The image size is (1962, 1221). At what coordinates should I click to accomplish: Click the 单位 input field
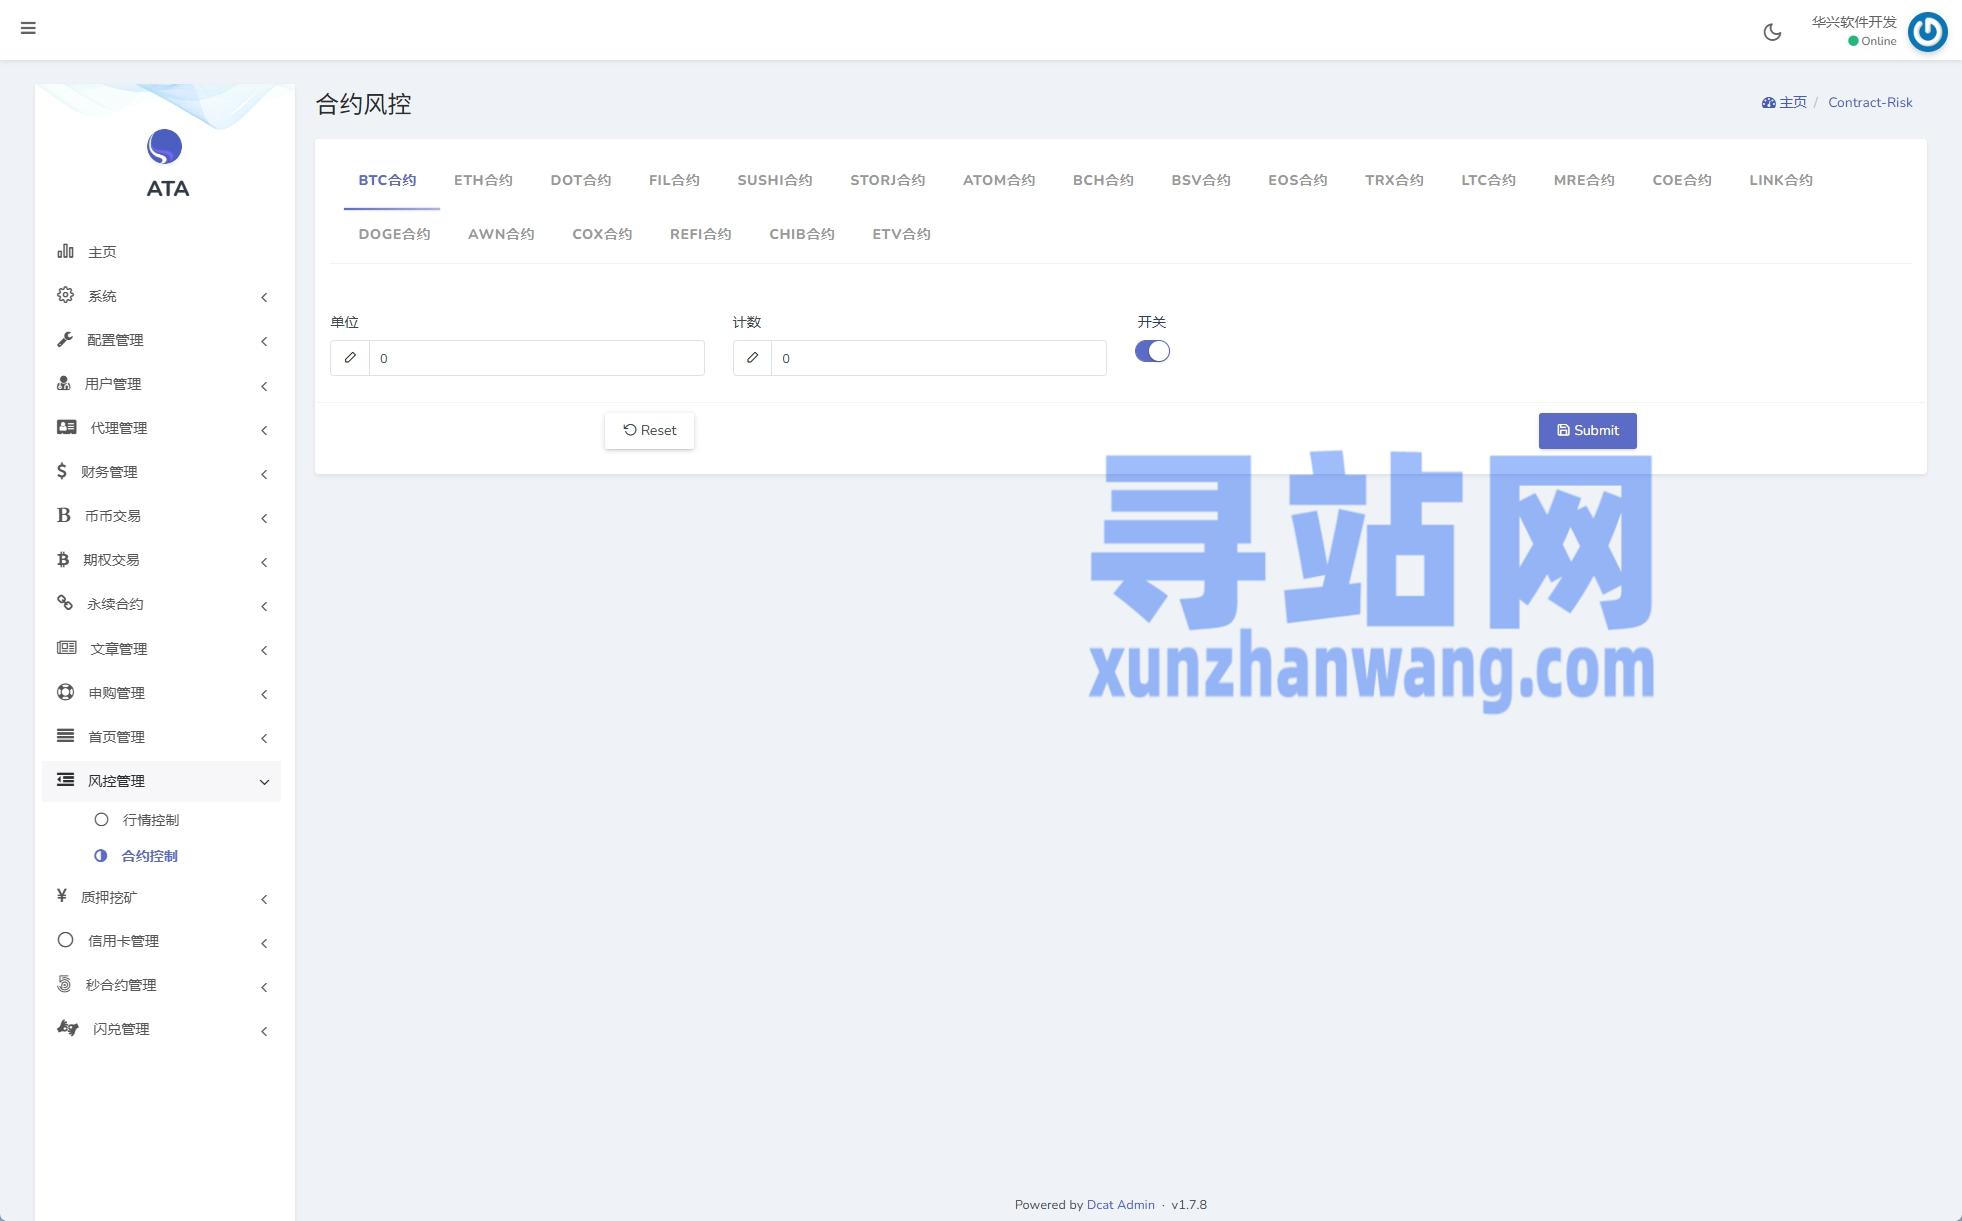coord(537,358)
